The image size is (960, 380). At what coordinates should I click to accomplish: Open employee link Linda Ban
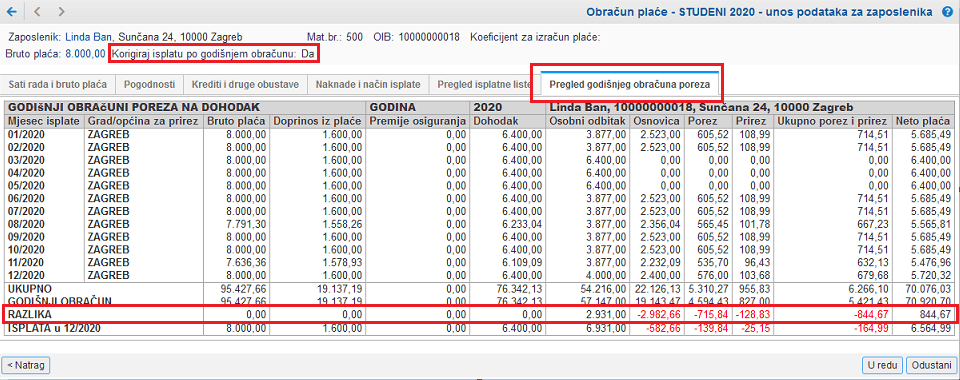pyautogui.click(x=90, y=37)
